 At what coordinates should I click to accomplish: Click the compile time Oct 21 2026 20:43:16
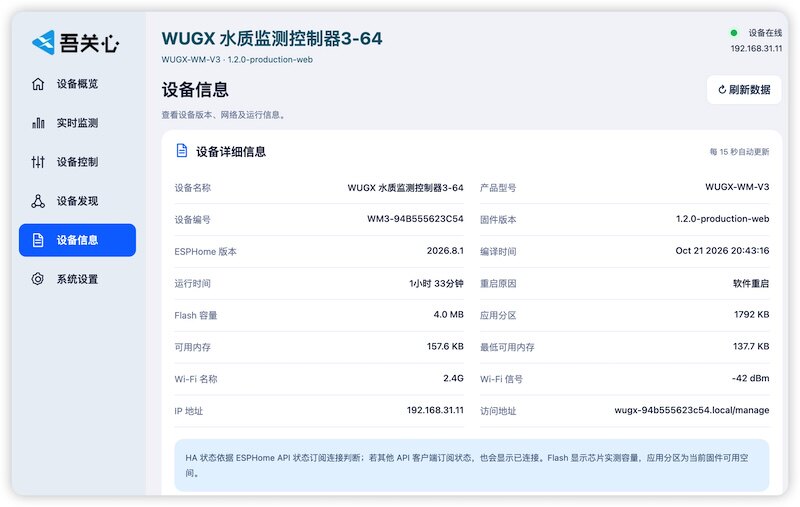pyautogui.click(x=722, y=250)
